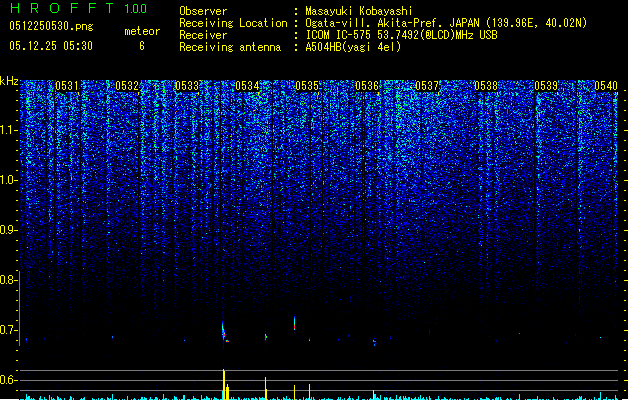Select the file name 0512250530.png
This screenshot has width=629, height=400.
51,26
